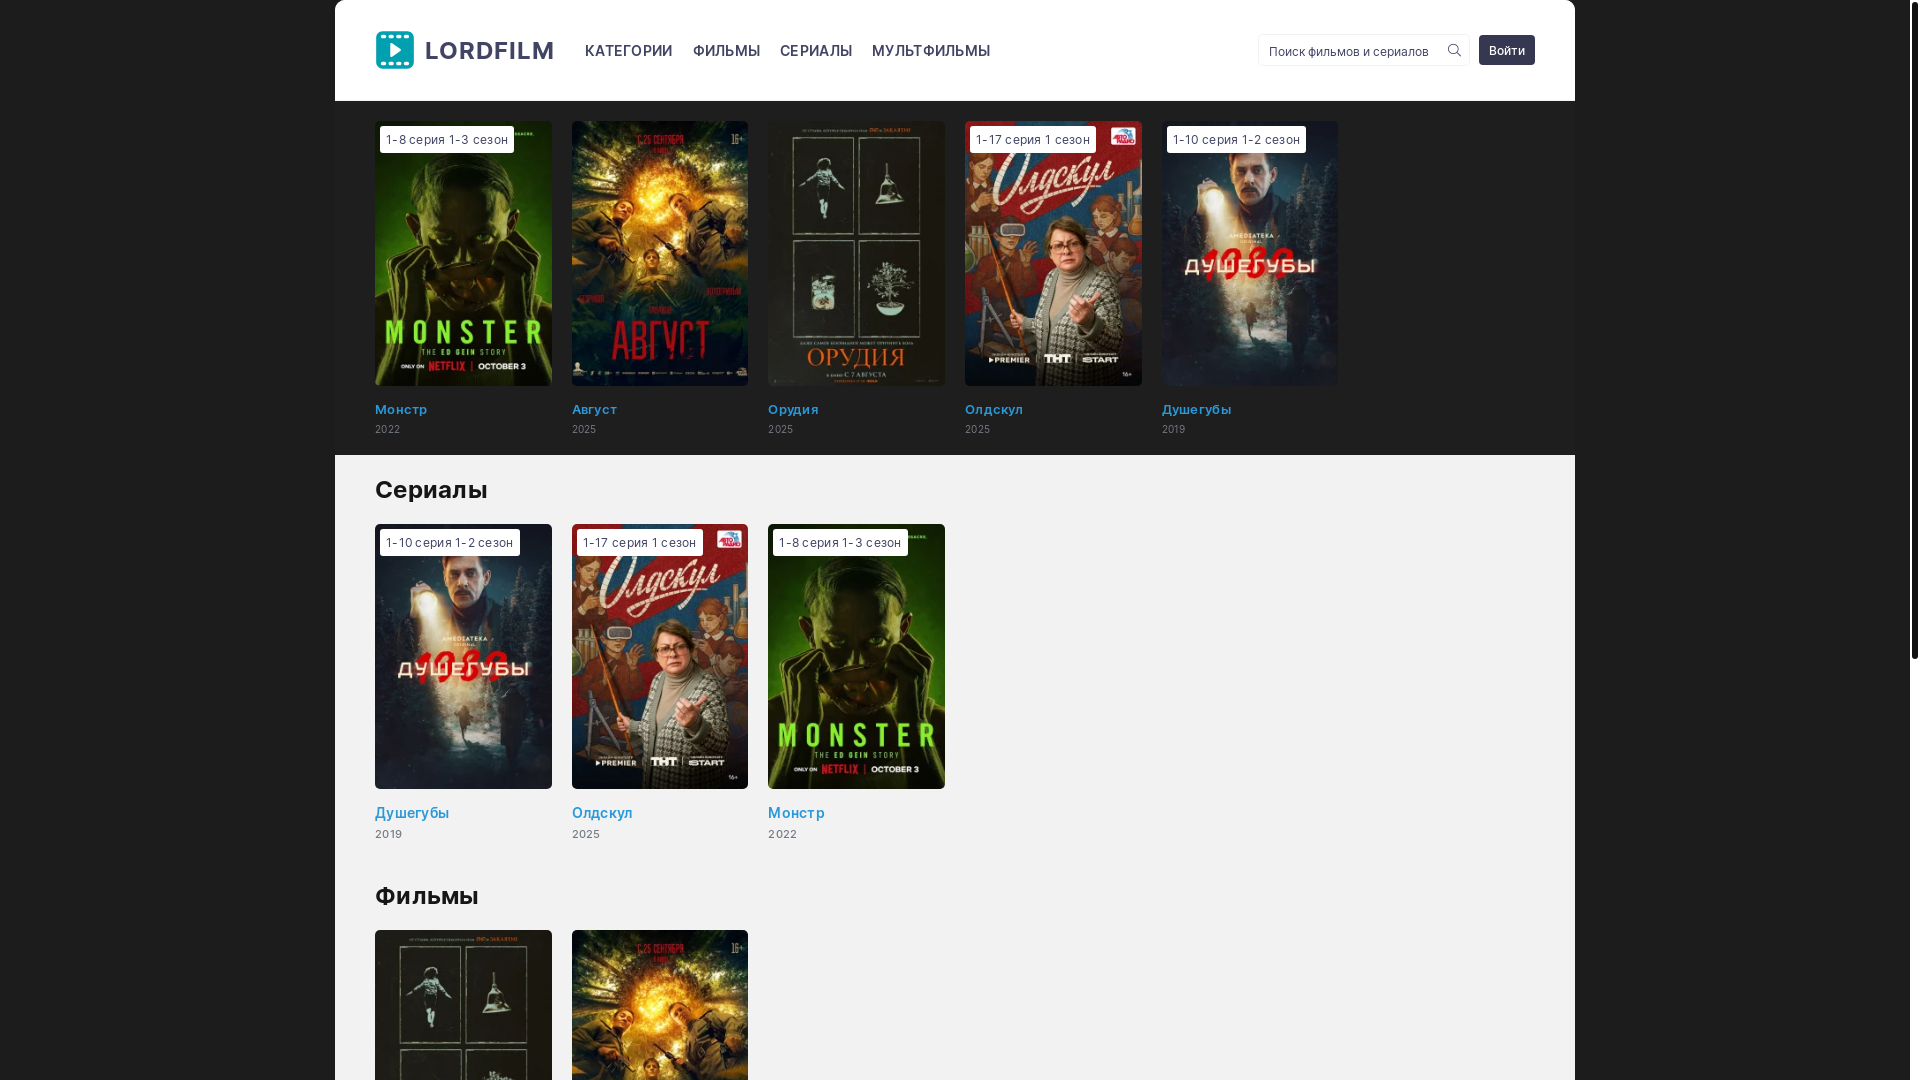
Task: Click the LORDFILM site title
Action: [489, 50]
